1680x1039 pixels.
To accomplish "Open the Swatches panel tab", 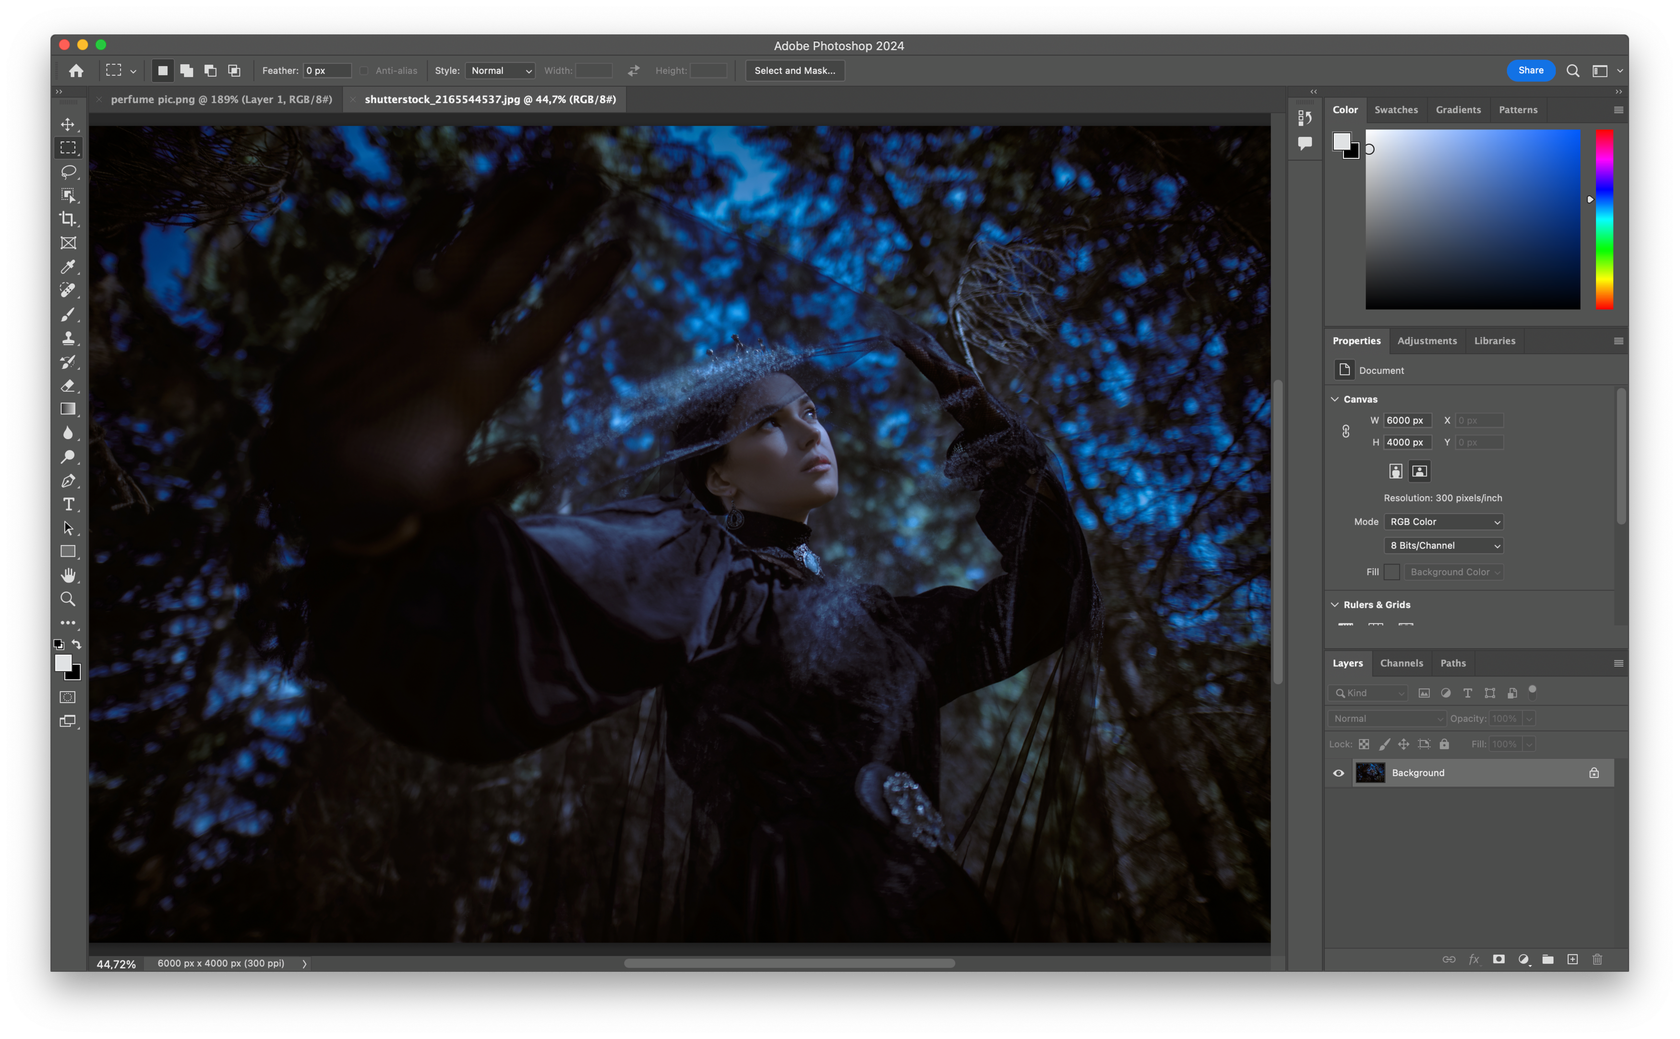I will point(1396,110).
